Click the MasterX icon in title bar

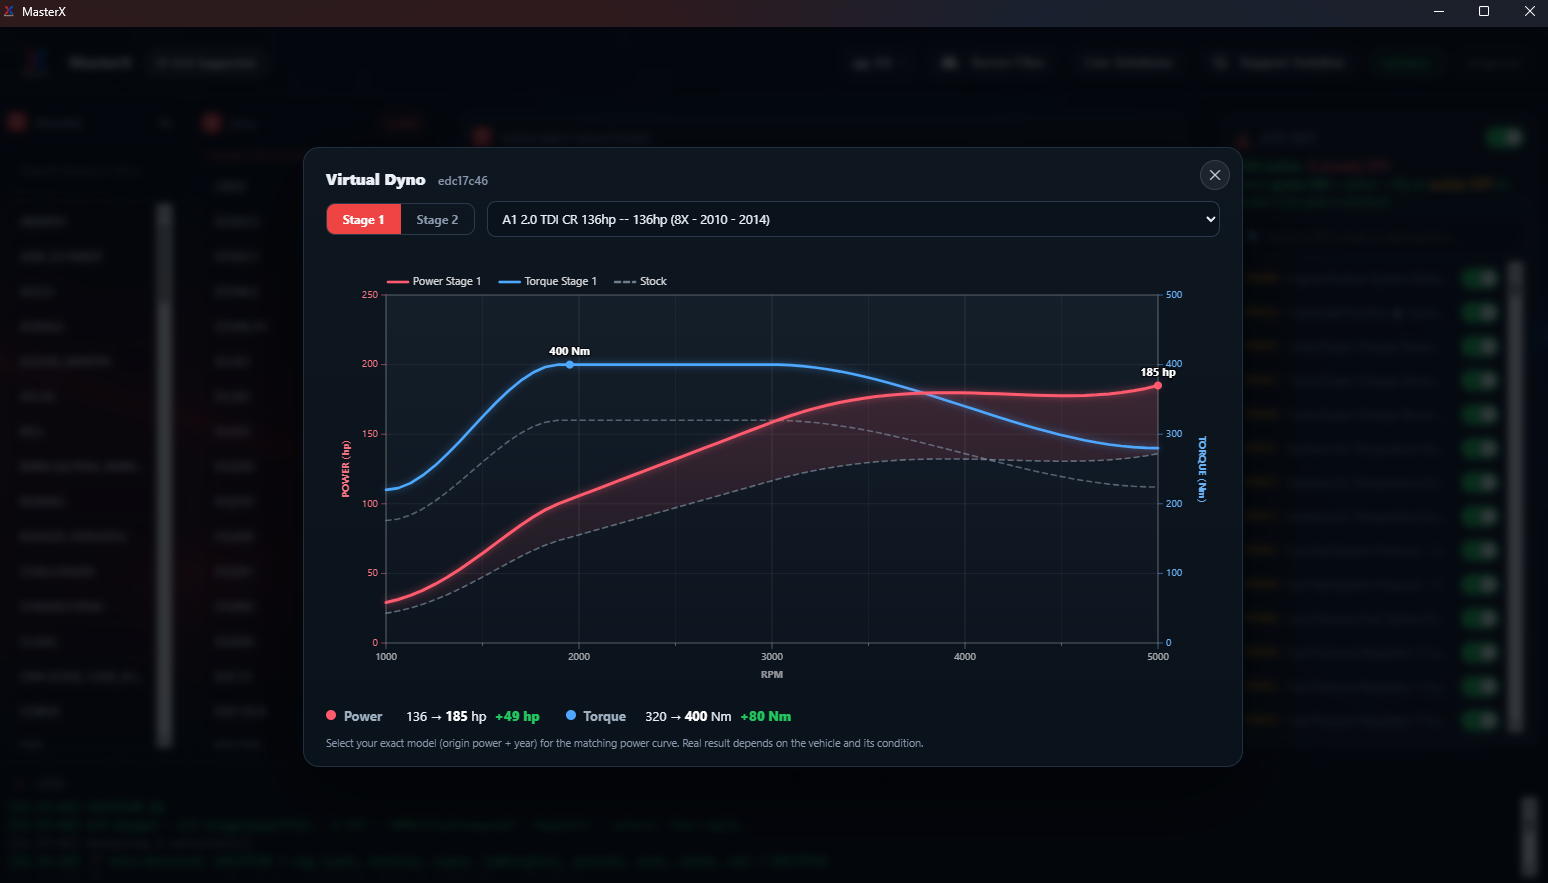click(9, 12)
